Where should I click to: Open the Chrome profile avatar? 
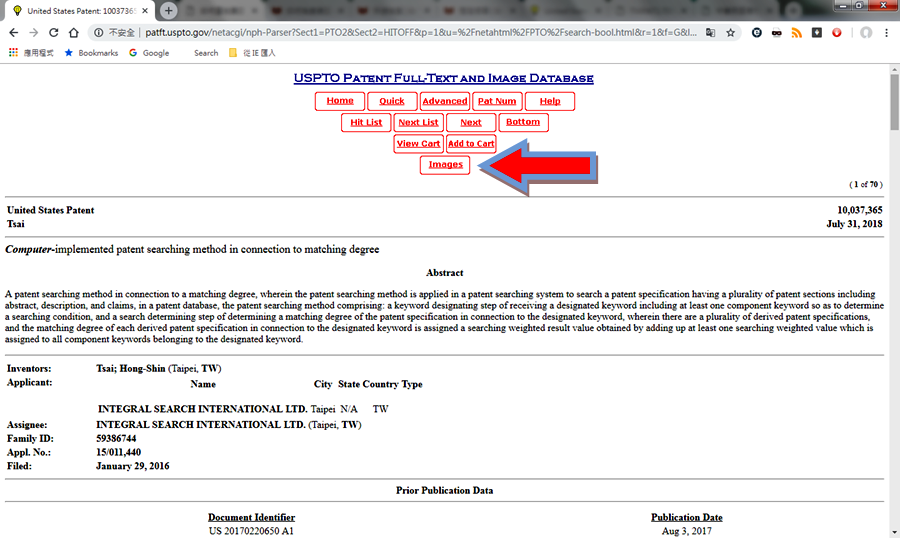pos(866,33)
